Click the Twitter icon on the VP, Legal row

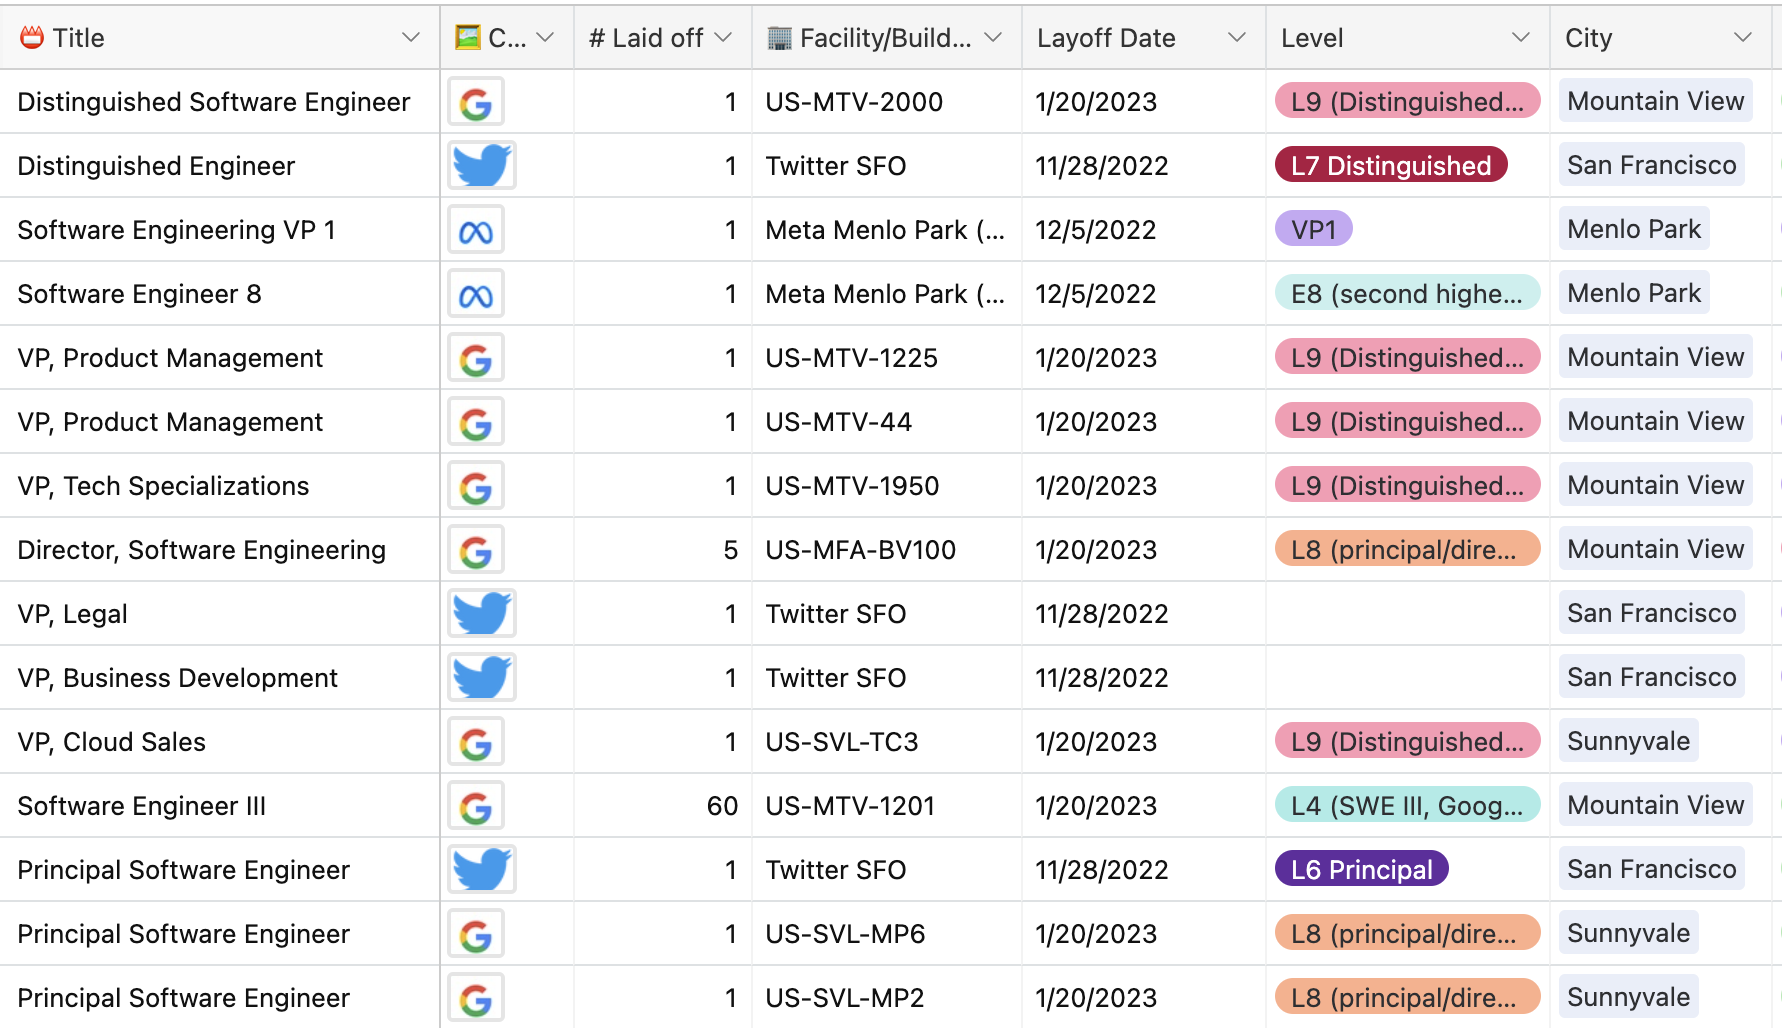click(481, 613)
